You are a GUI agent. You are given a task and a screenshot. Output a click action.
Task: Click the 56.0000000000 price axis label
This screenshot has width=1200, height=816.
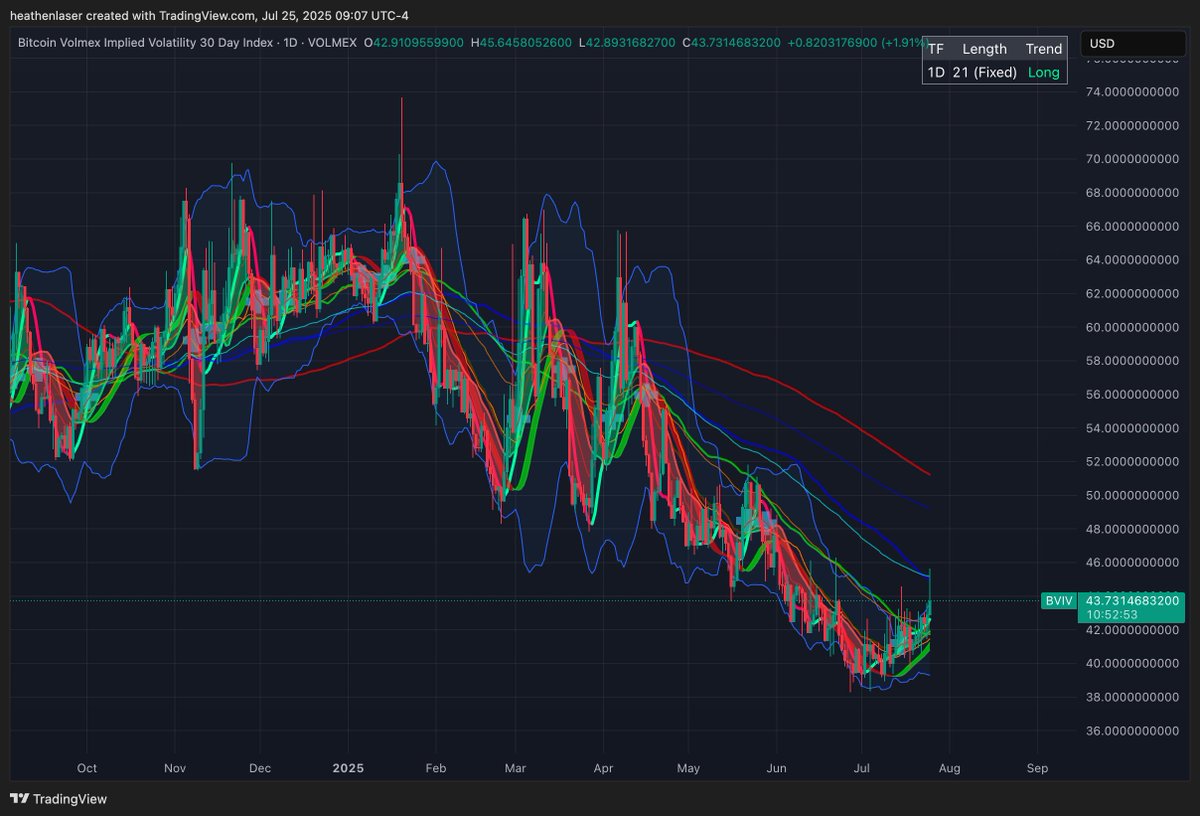tap(1133, 394)
